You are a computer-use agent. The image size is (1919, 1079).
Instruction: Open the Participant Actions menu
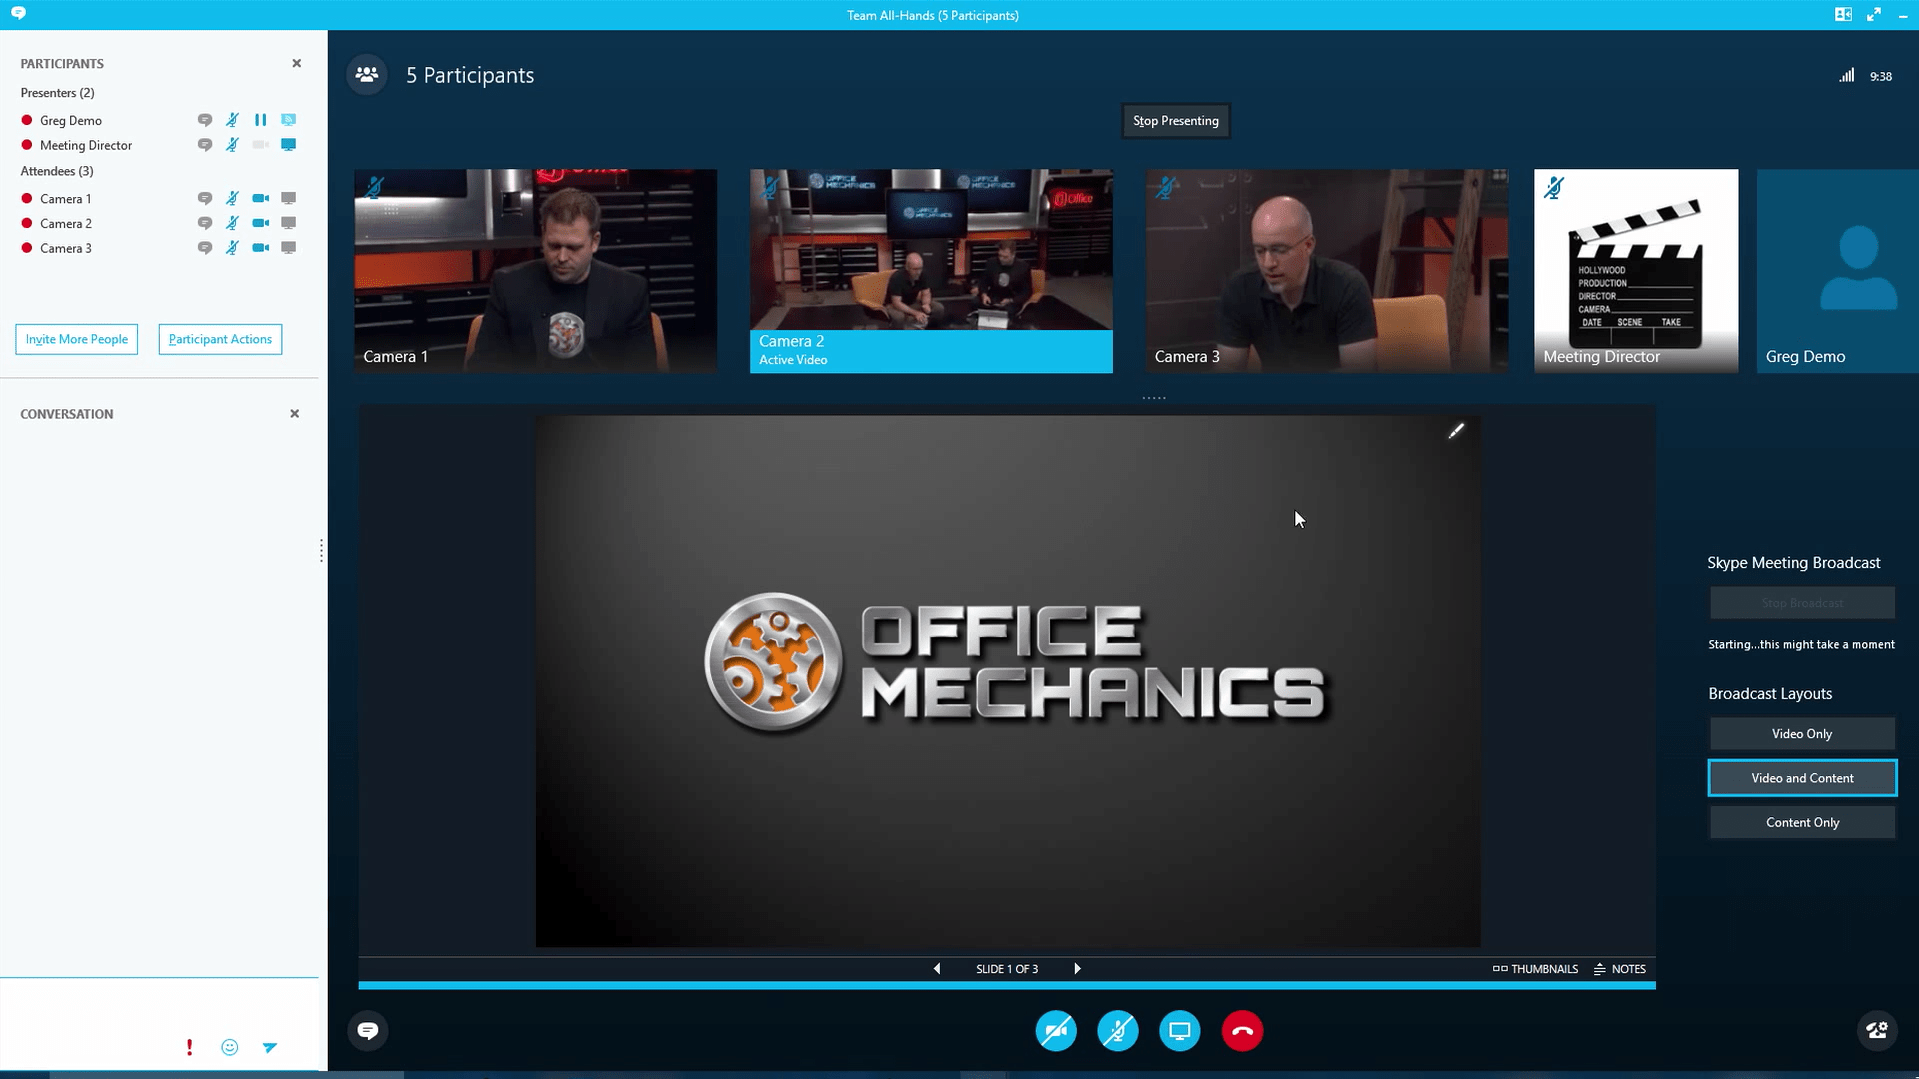tap(220, 339)
